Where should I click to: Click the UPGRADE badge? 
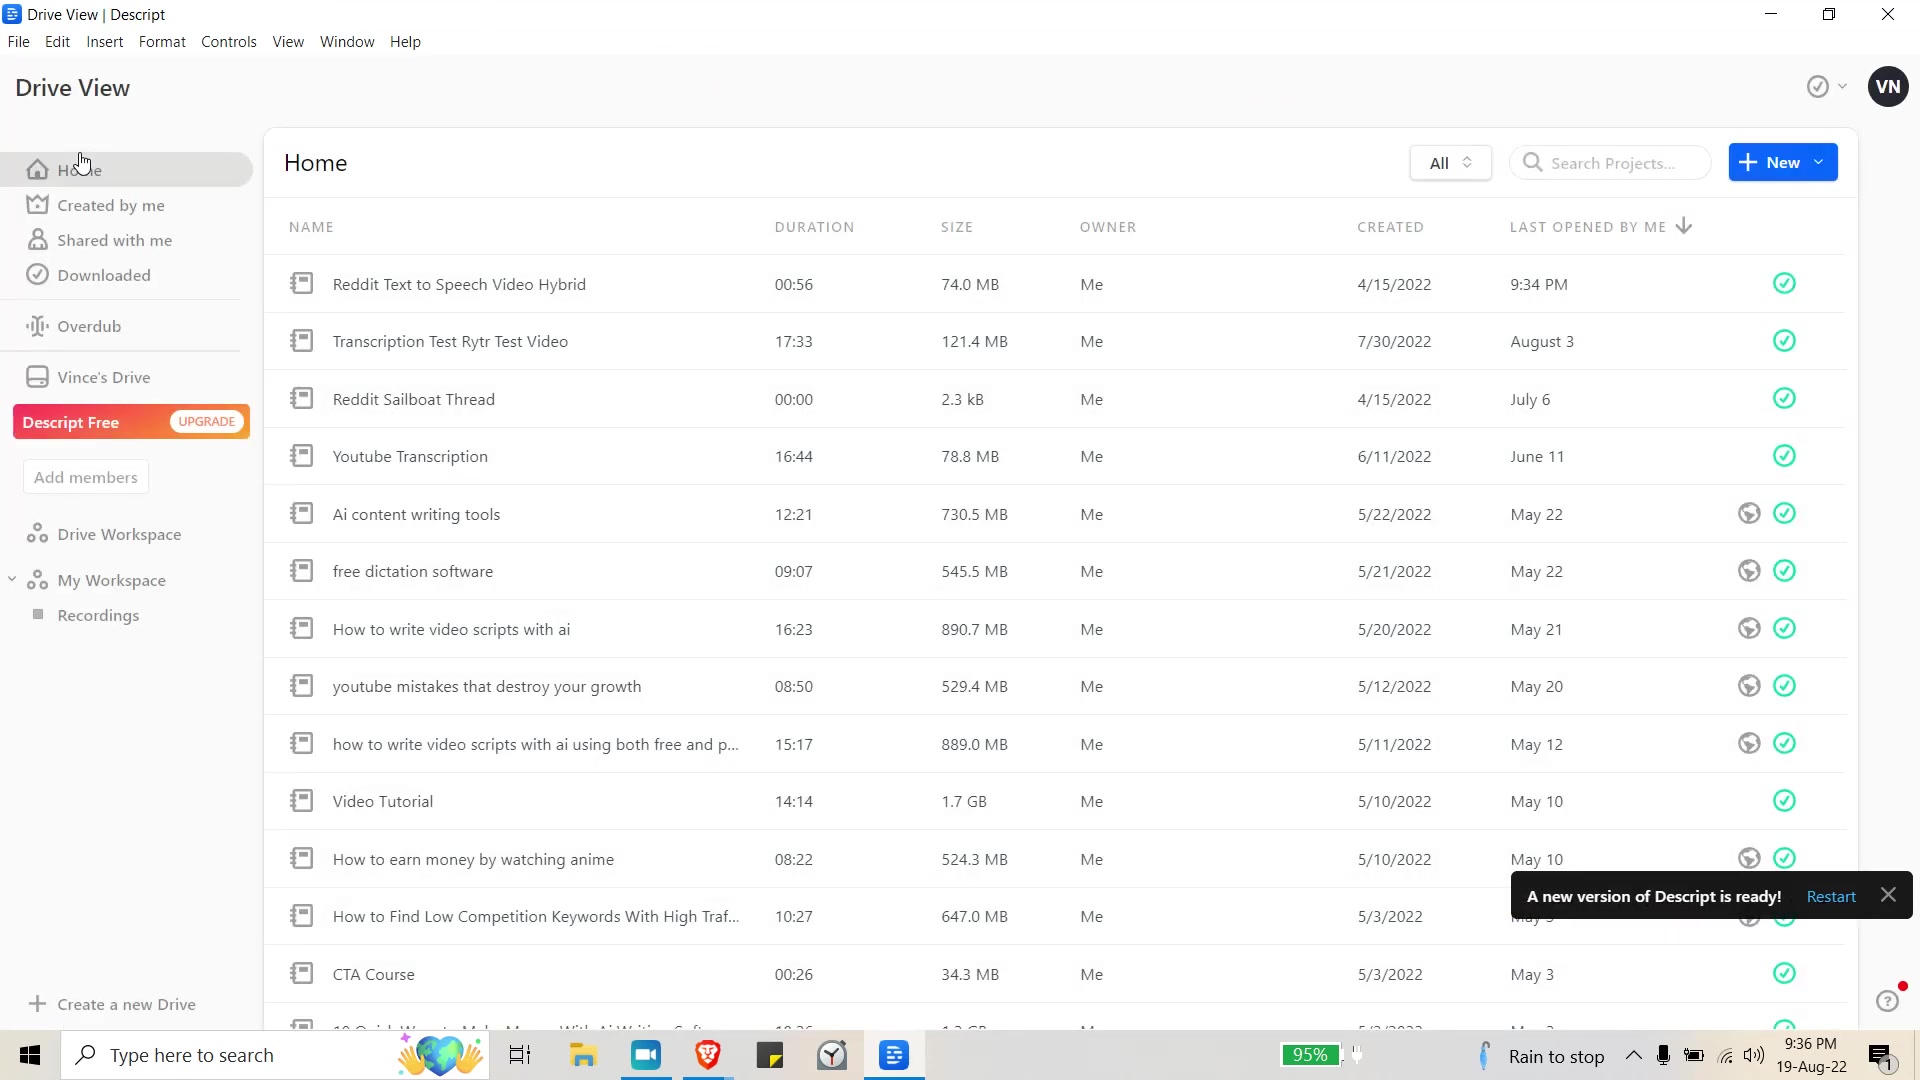coord(207,421)
